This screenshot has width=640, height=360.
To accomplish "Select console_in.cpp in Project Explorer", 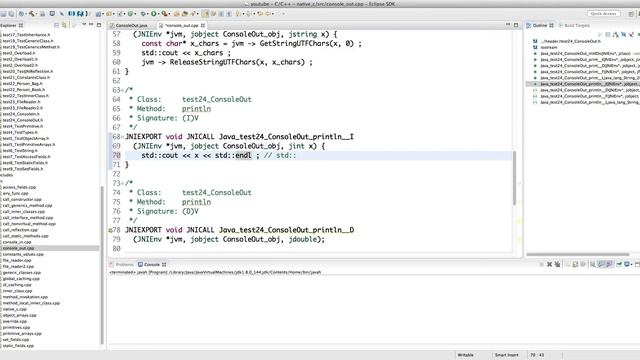I will click(x=17, y=242).
